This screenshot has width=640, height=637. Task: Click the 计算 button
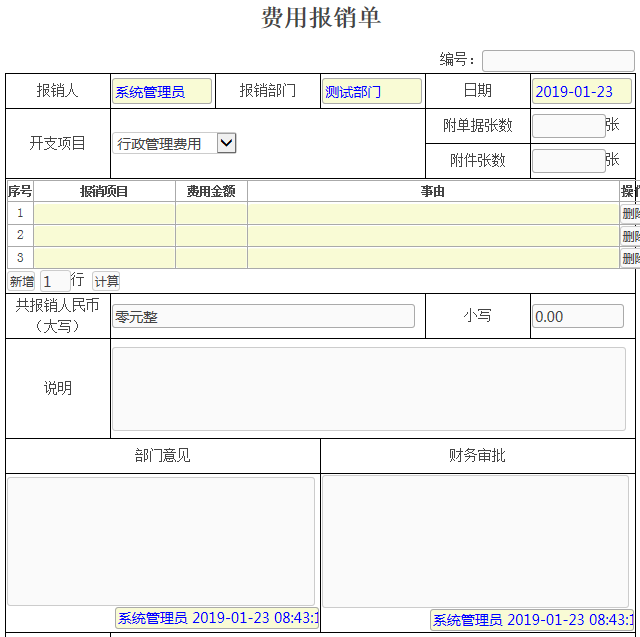tap(106, 281)
